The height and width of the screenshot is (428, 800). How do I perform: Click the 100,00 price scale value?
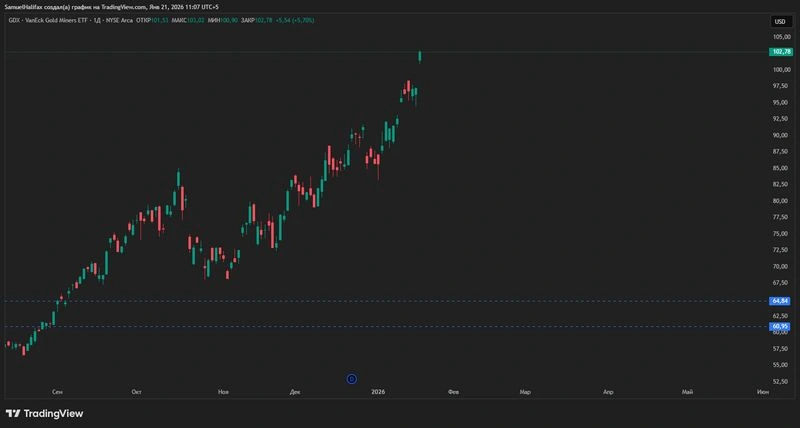coord(782,70)
